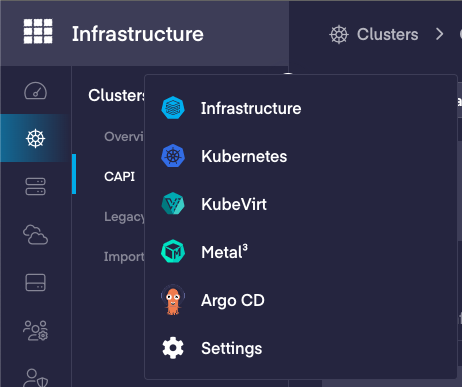Image resolution: width=462 pixels, height=387 pixels.
Task: Open the user shield security sidebar icon
Action: (x=35, y=378)
